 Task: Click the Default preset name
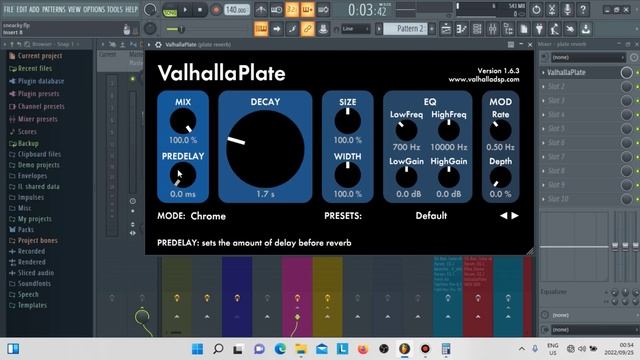coord(431,216)
